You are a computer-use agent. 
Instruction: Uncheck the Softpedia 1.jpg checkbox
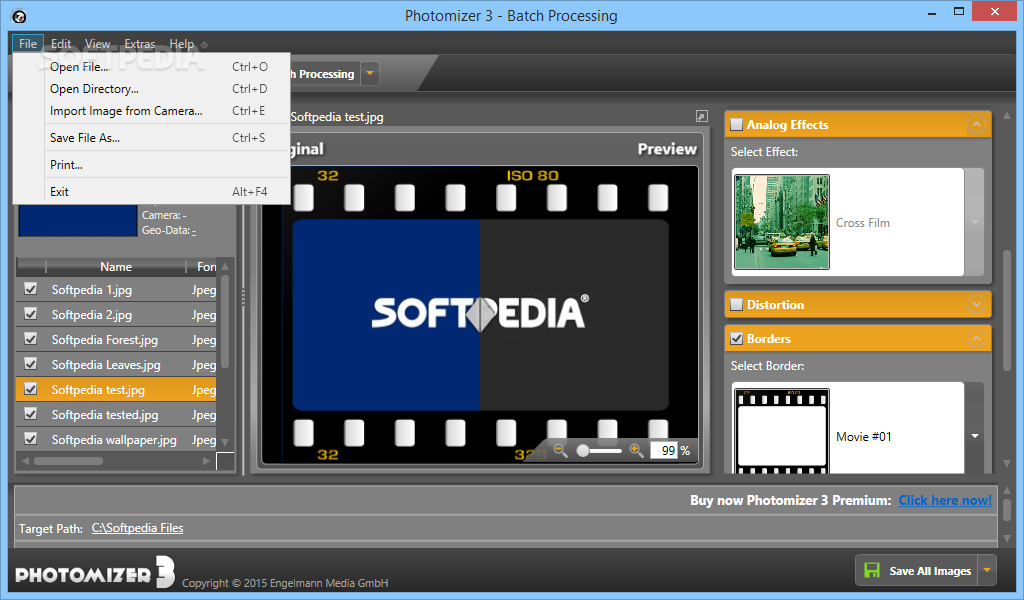(x=31, y=289)
